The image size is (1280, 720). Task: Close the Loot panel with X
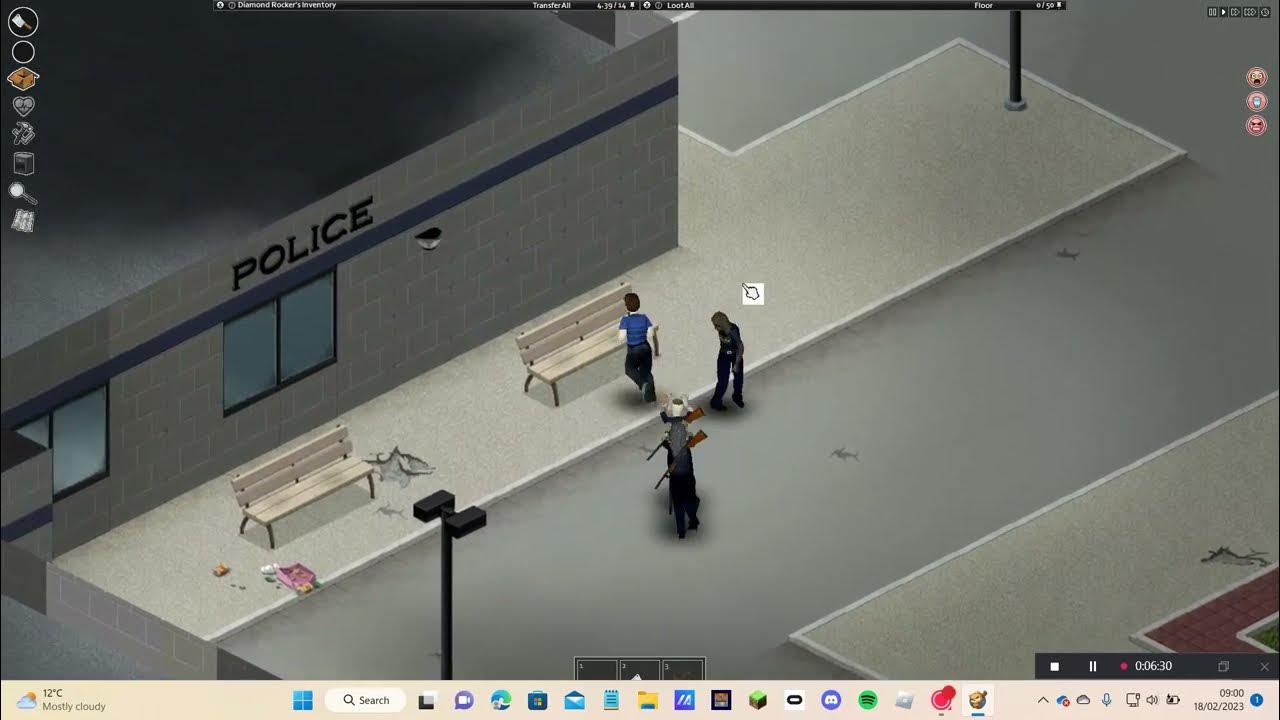(647, 5)
